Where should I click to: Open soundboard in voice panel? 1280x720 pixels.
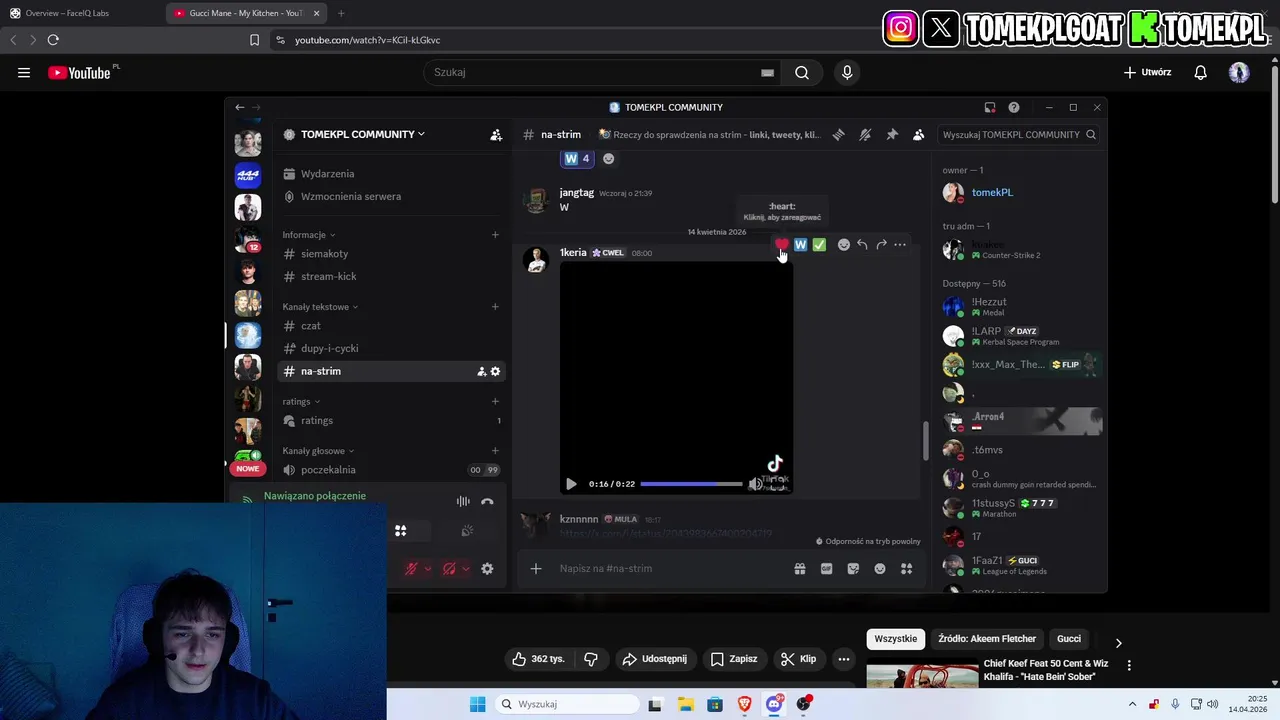(x=466, y=531)
